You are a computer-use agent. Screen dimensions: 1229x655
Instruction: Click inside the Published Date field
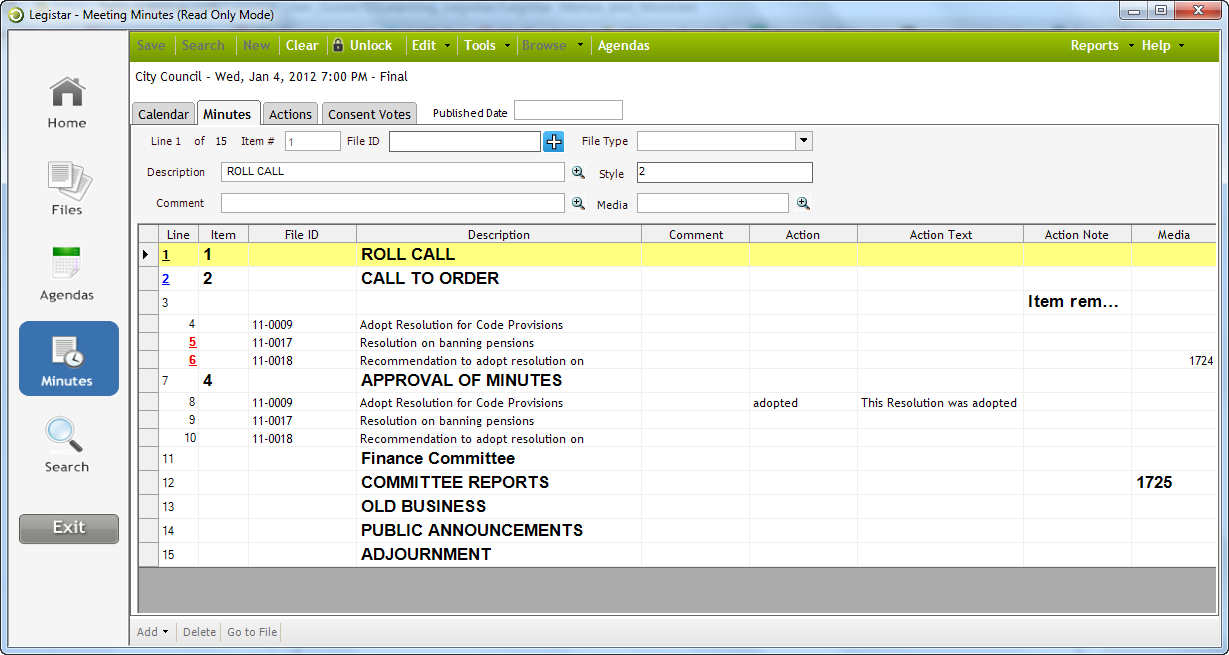click(x=568, y=110)
